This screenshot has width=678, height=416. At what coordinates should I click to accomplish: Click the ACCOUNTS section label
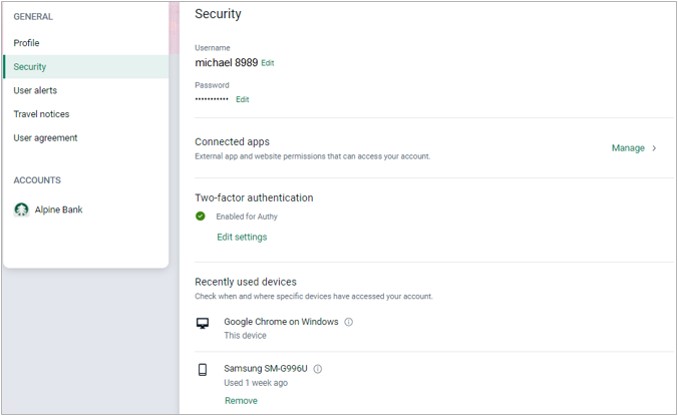37,180
